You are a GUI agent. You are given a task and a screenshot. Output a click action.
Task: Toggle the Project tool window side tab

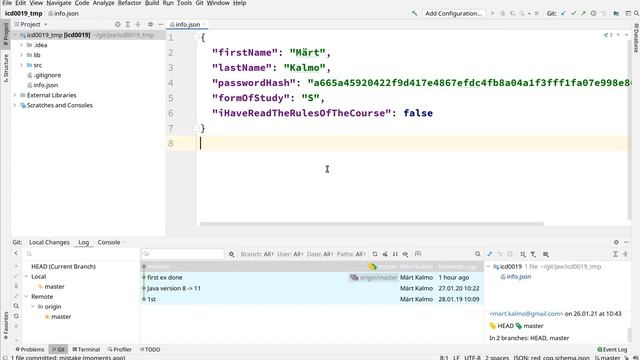(6, 34)
